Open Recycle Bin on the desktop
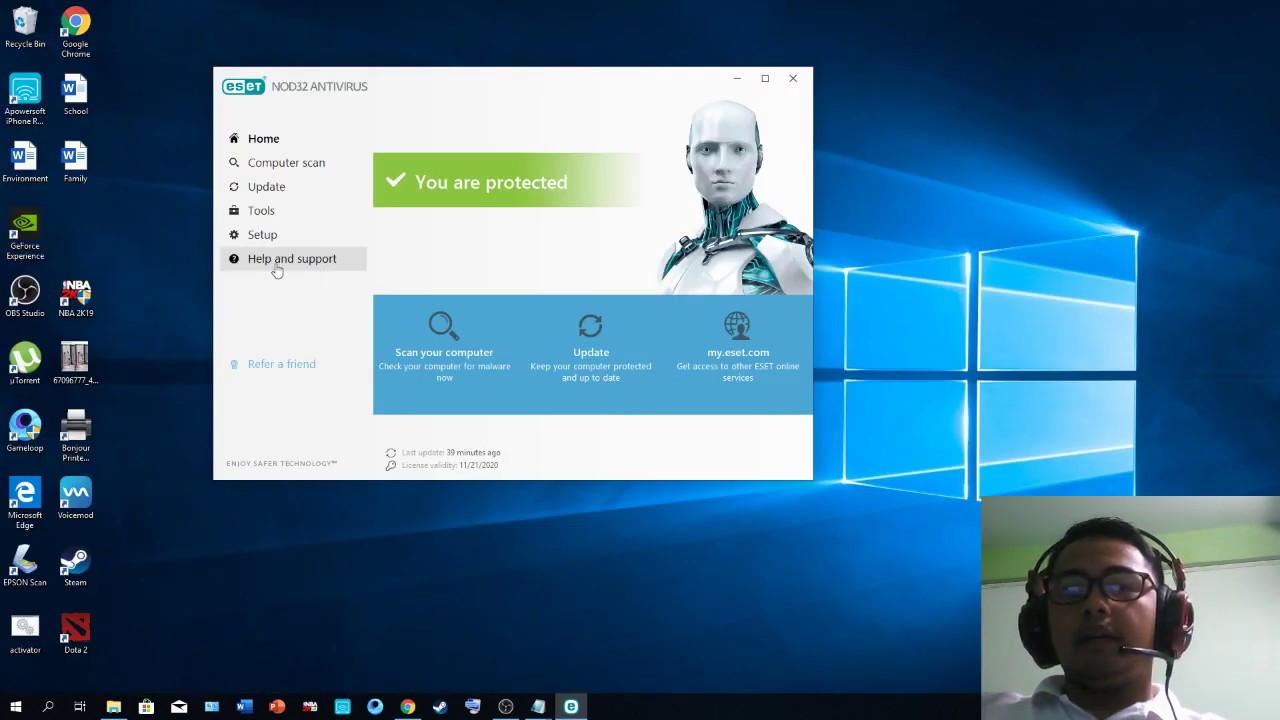The width and height of the screenshot is (1280, 720). [x=25, y=28]
